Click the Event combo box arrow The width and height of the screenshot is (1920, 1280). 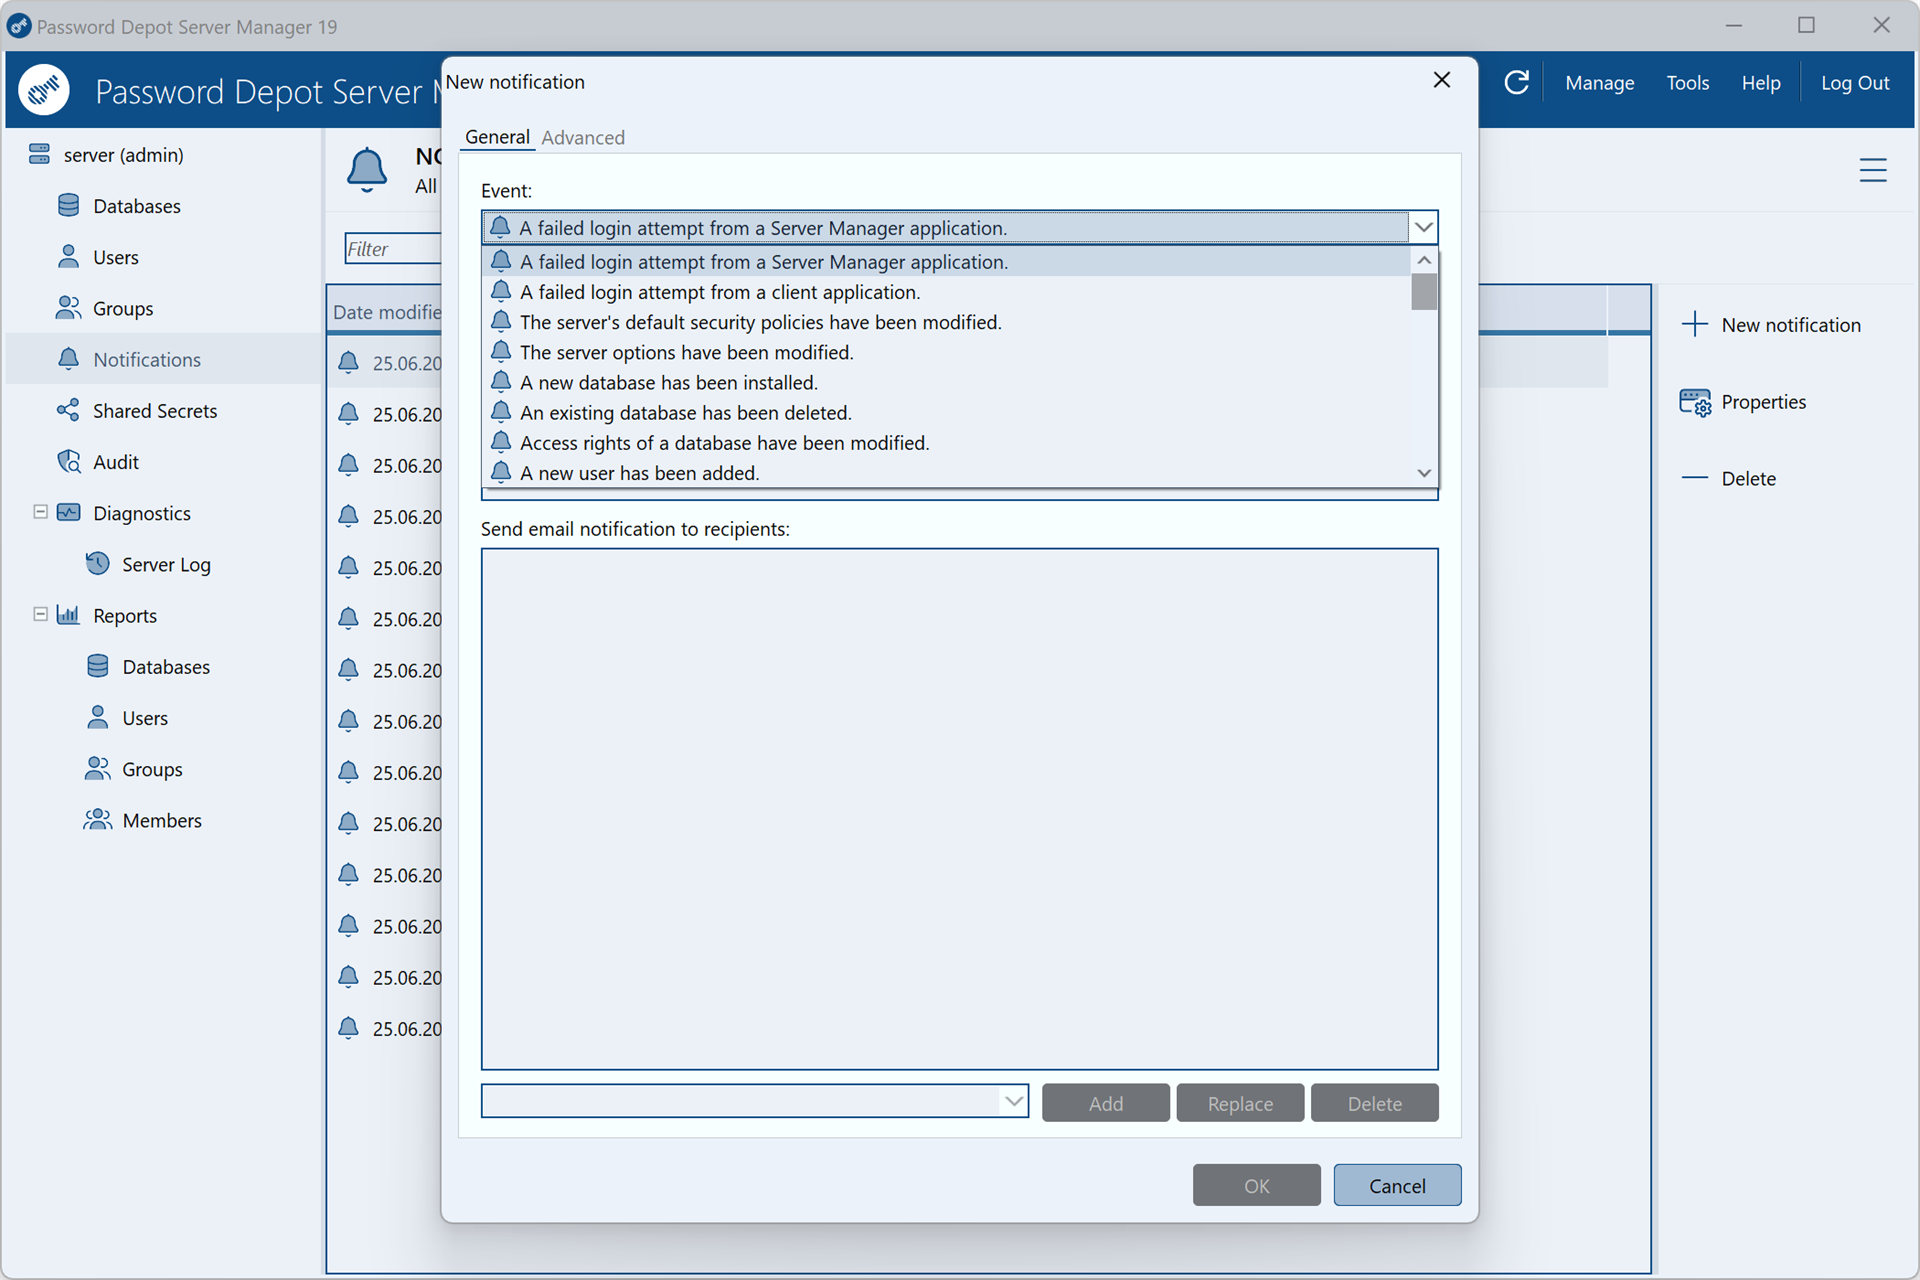[1423, 228]
